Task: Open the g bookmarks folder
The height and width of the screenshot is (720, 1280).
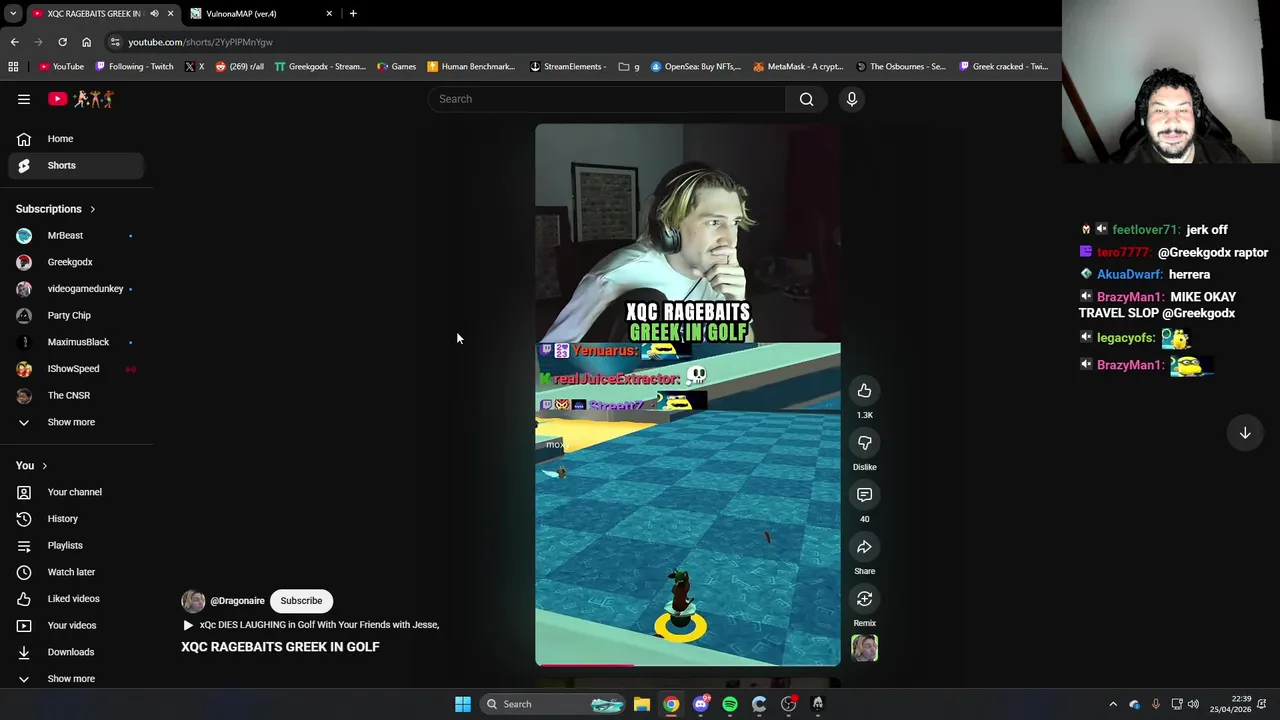Action: [629, 67]
